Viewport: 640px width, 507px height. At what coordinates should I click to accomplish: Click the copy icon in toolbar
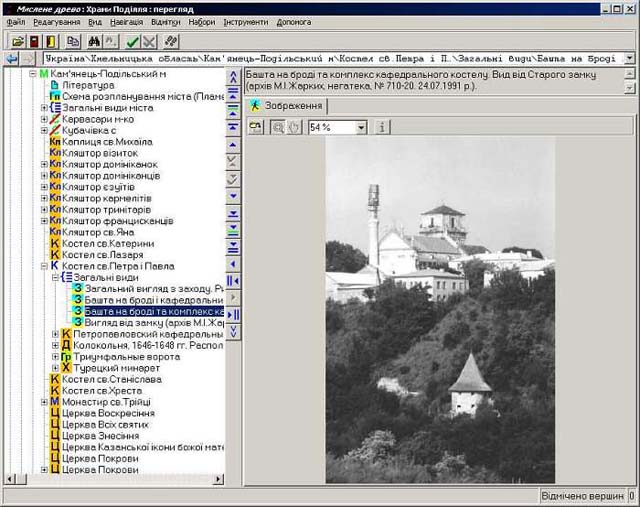tap(73, 41)
